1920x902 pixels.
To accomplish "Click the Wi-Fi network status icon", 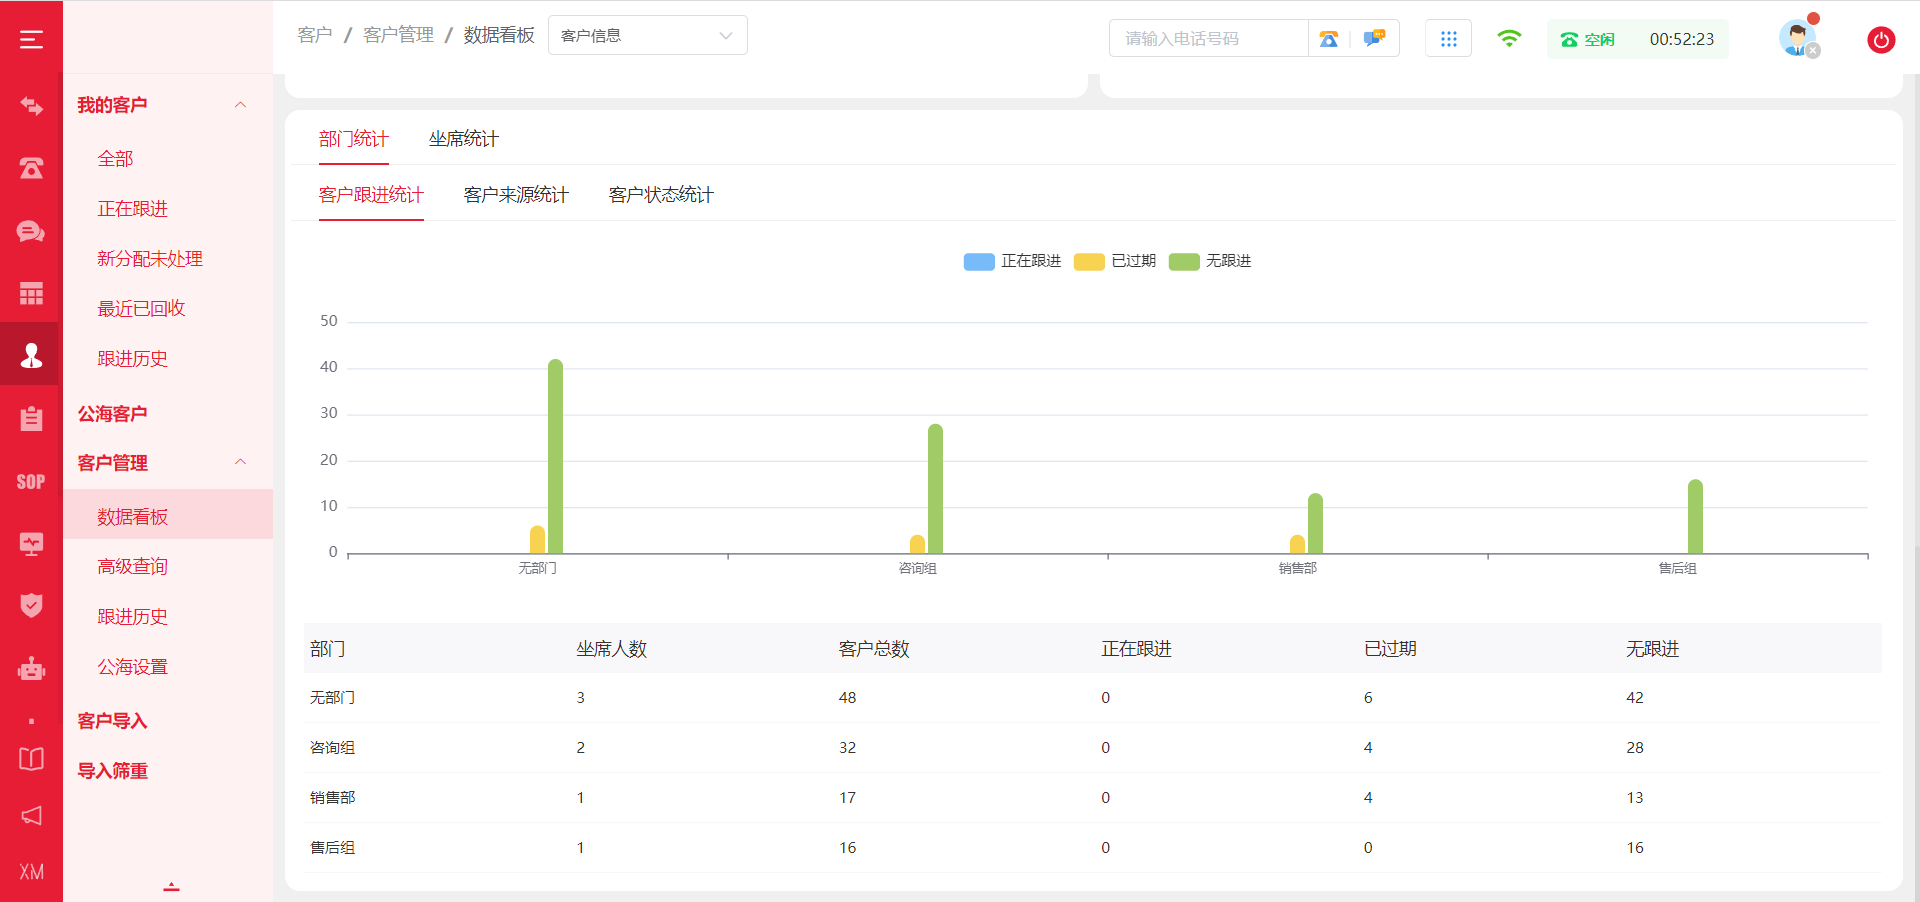I will tap(1509, 39).
